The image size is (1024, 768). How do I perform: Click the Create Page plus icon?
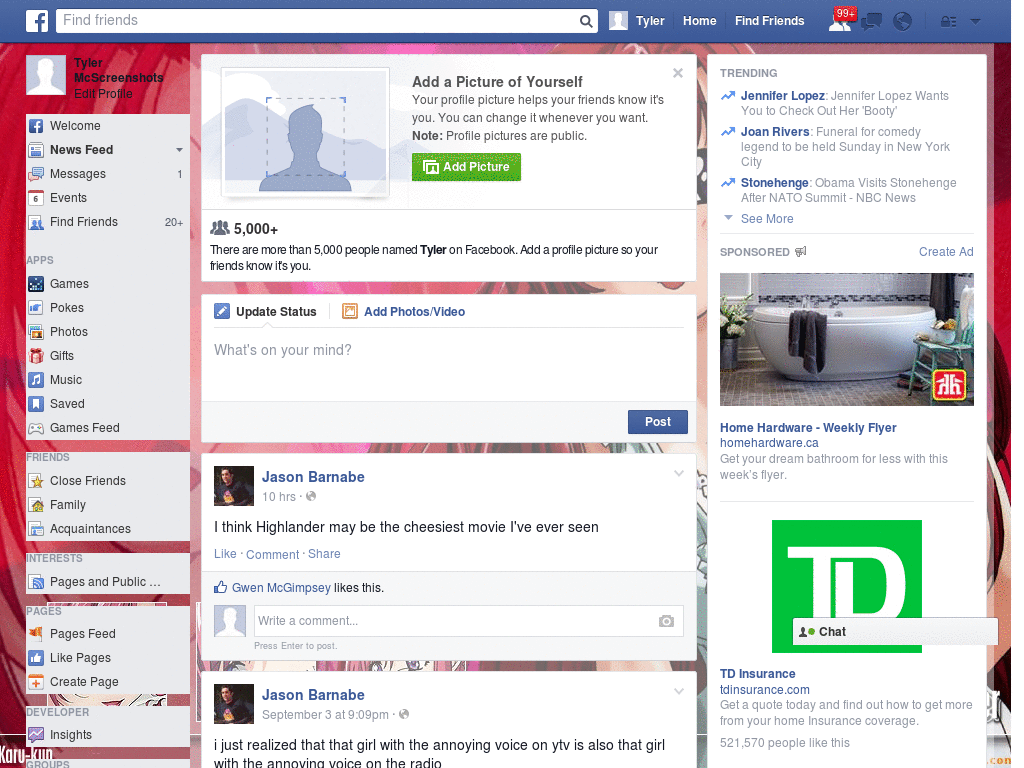(x=36, y=682)
